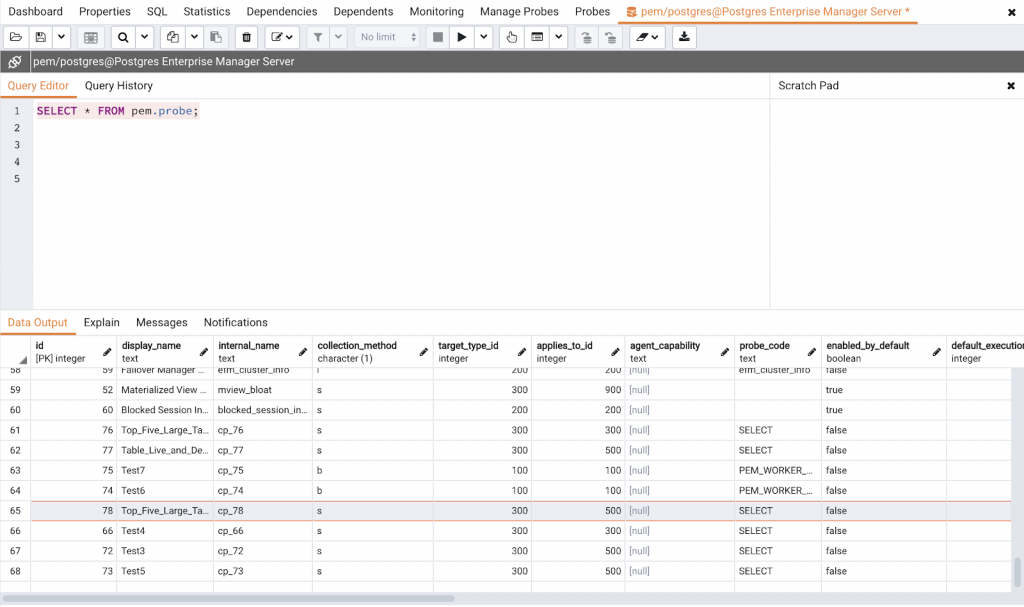Open the Messages tab
Image resolution: width=1024 pixels, height=607 pixels.
[161, 323]
